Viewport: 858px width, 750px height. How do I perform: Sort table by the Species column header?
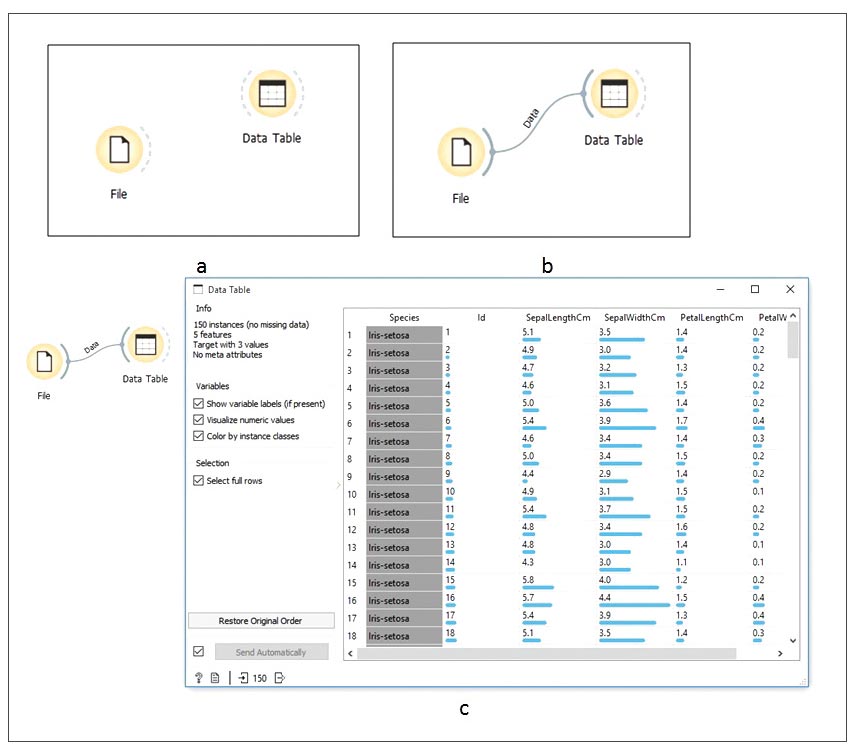(x=404, y=318)
